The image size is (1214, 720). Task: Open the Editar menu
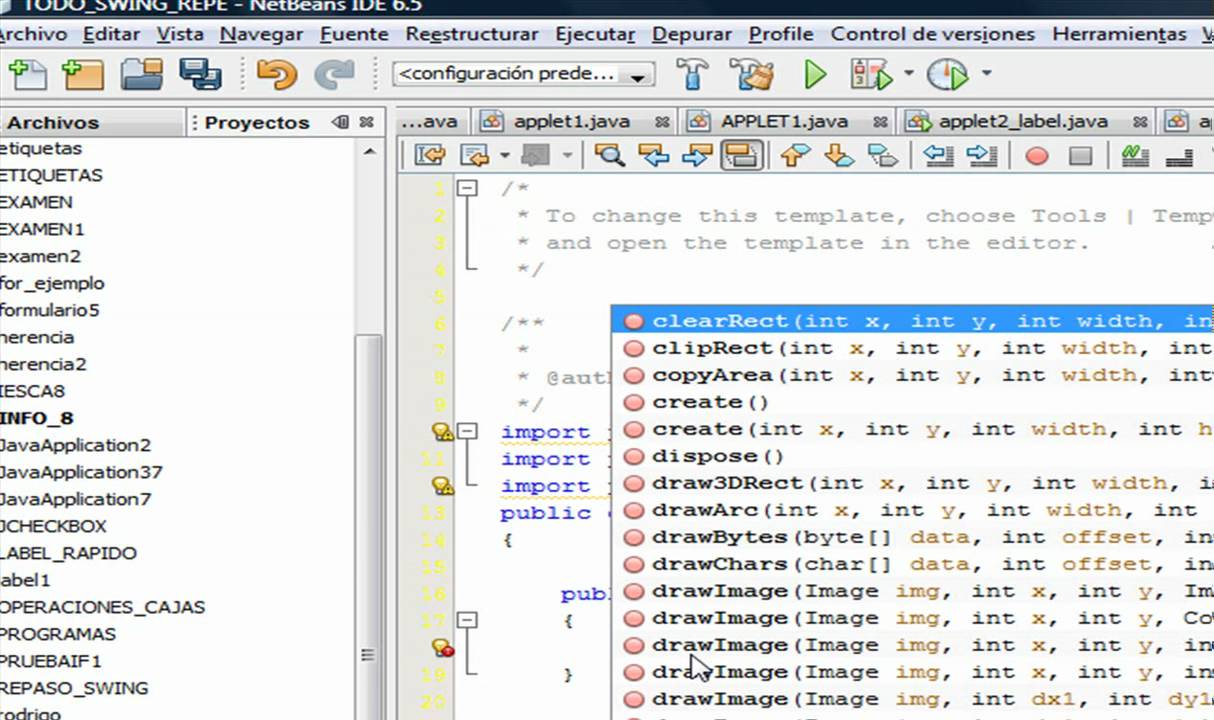coord(111,34)
